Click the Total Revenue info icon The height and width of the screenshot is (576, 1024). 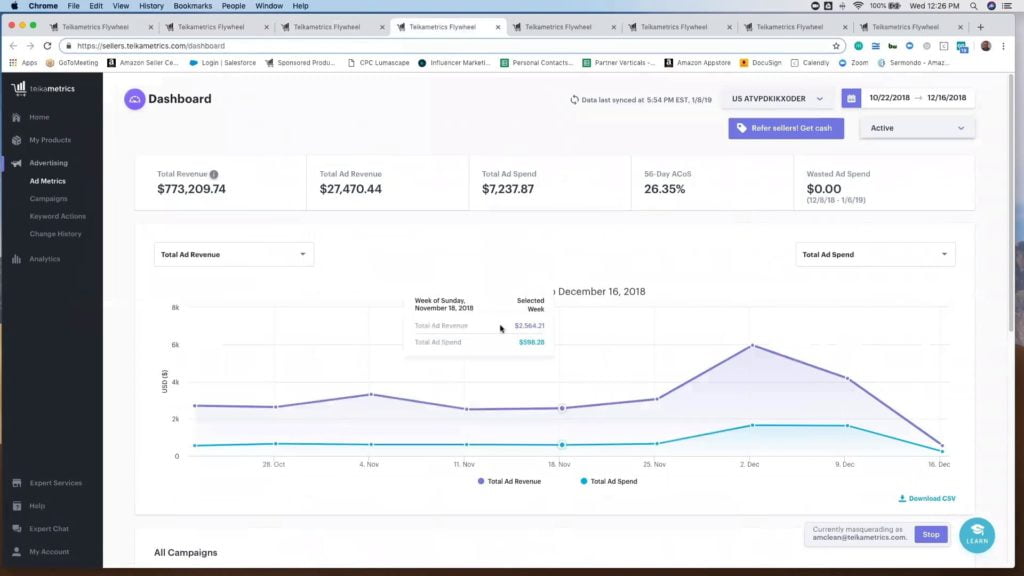point(214,174)
